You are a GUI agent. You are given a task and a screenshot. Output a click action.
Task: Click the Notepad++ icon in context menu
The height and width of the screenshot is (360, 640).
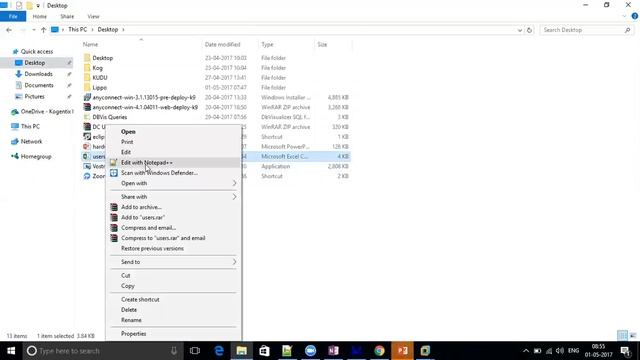coord(113,162)
